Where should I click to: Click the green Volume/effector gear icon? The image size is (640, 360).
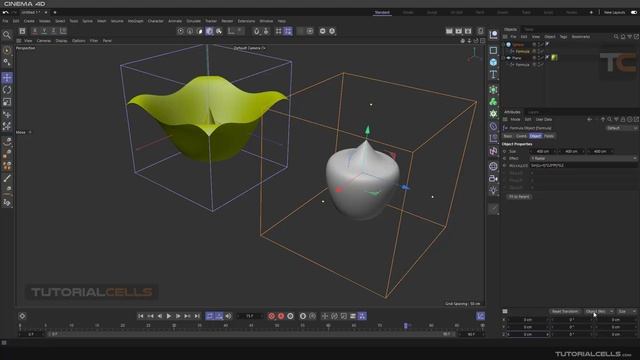click(x=493, y=114)
